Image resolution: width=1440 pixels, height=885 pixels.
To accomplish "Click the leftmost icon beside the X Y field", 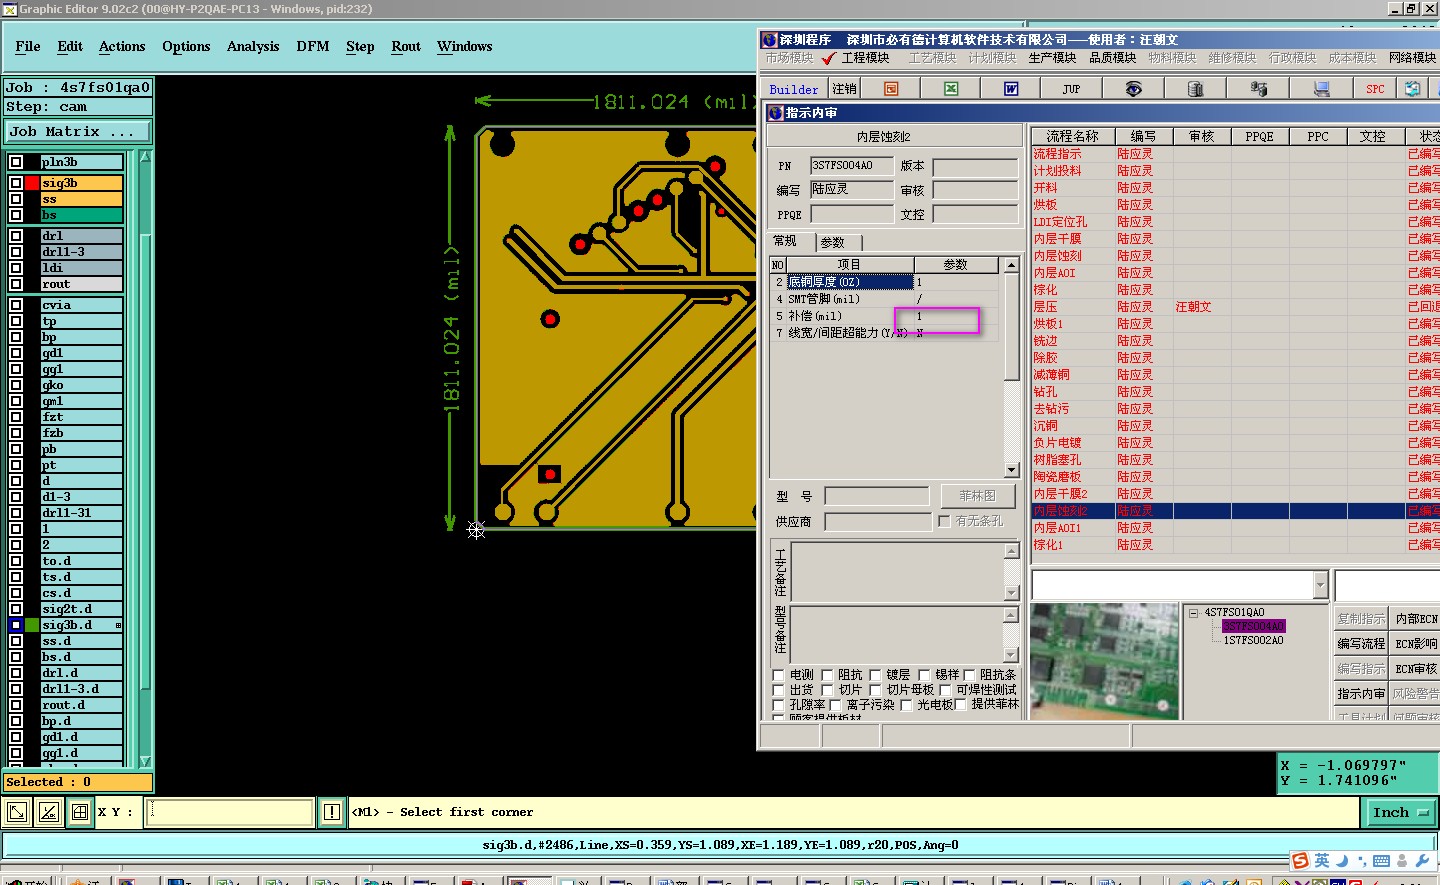I will coord(17,812).
